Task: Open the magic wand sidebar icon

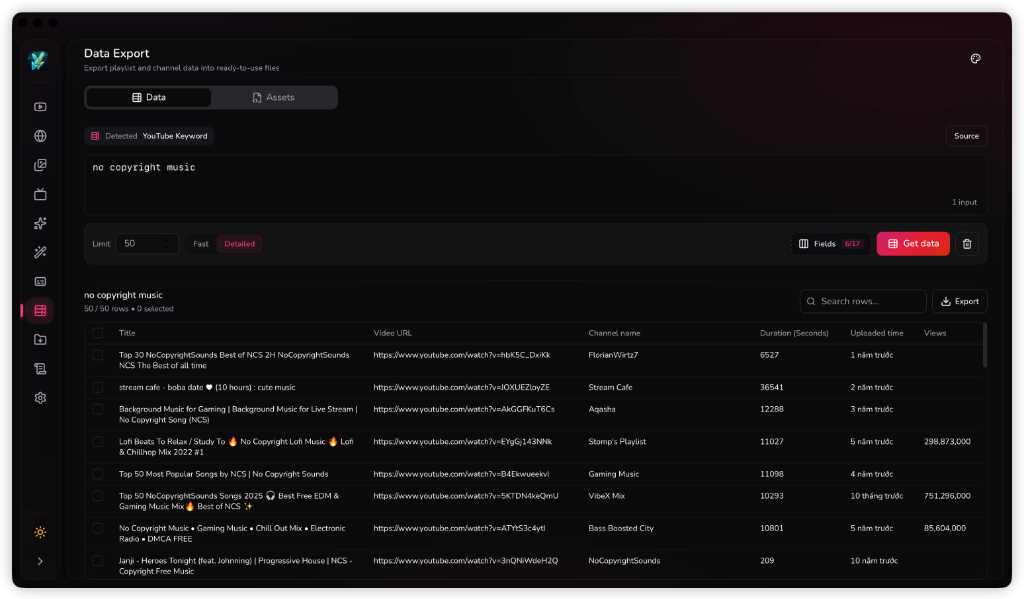Action: (40, 252)
